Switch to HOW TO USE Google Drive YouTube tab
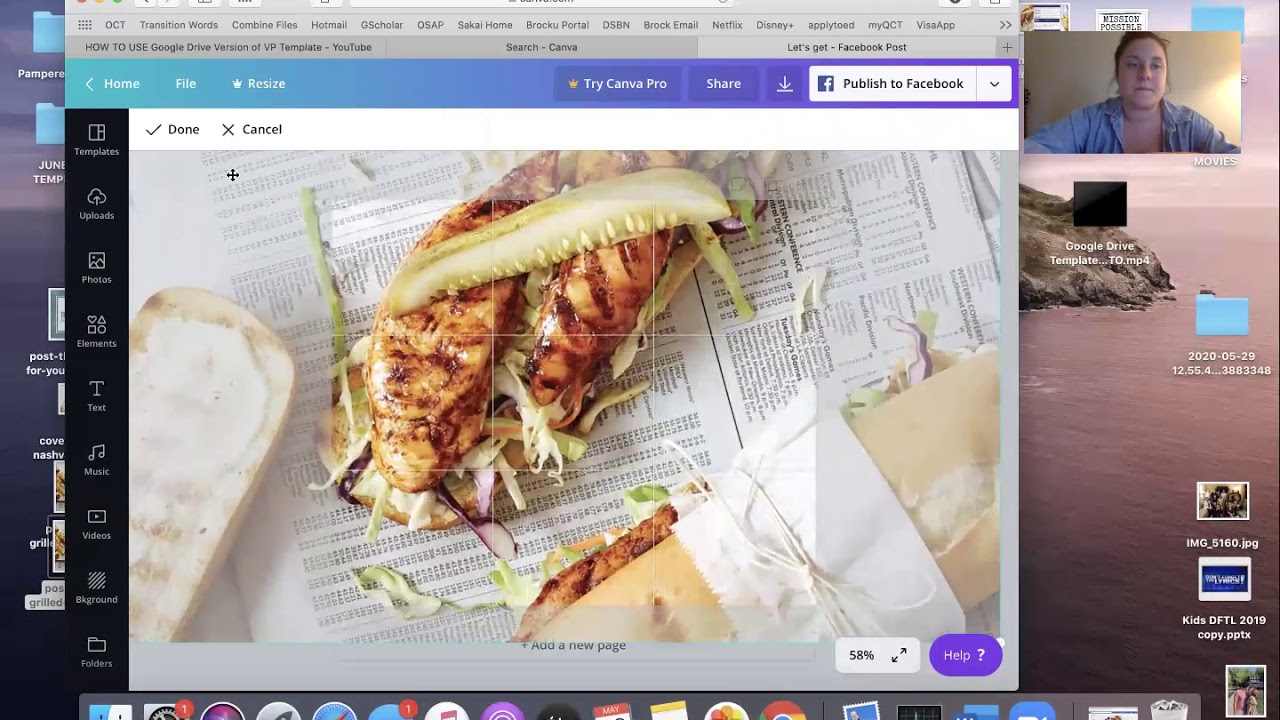 (228, 47)
